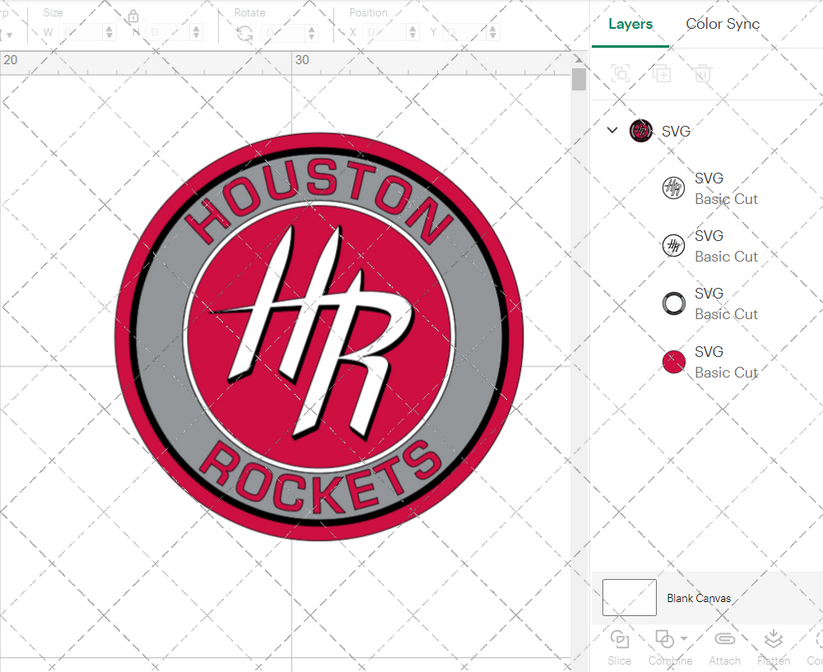Open the Combine options dropdown
This screenshot has height=672, width=823.
pyautogui.click(x=684, y=637)
